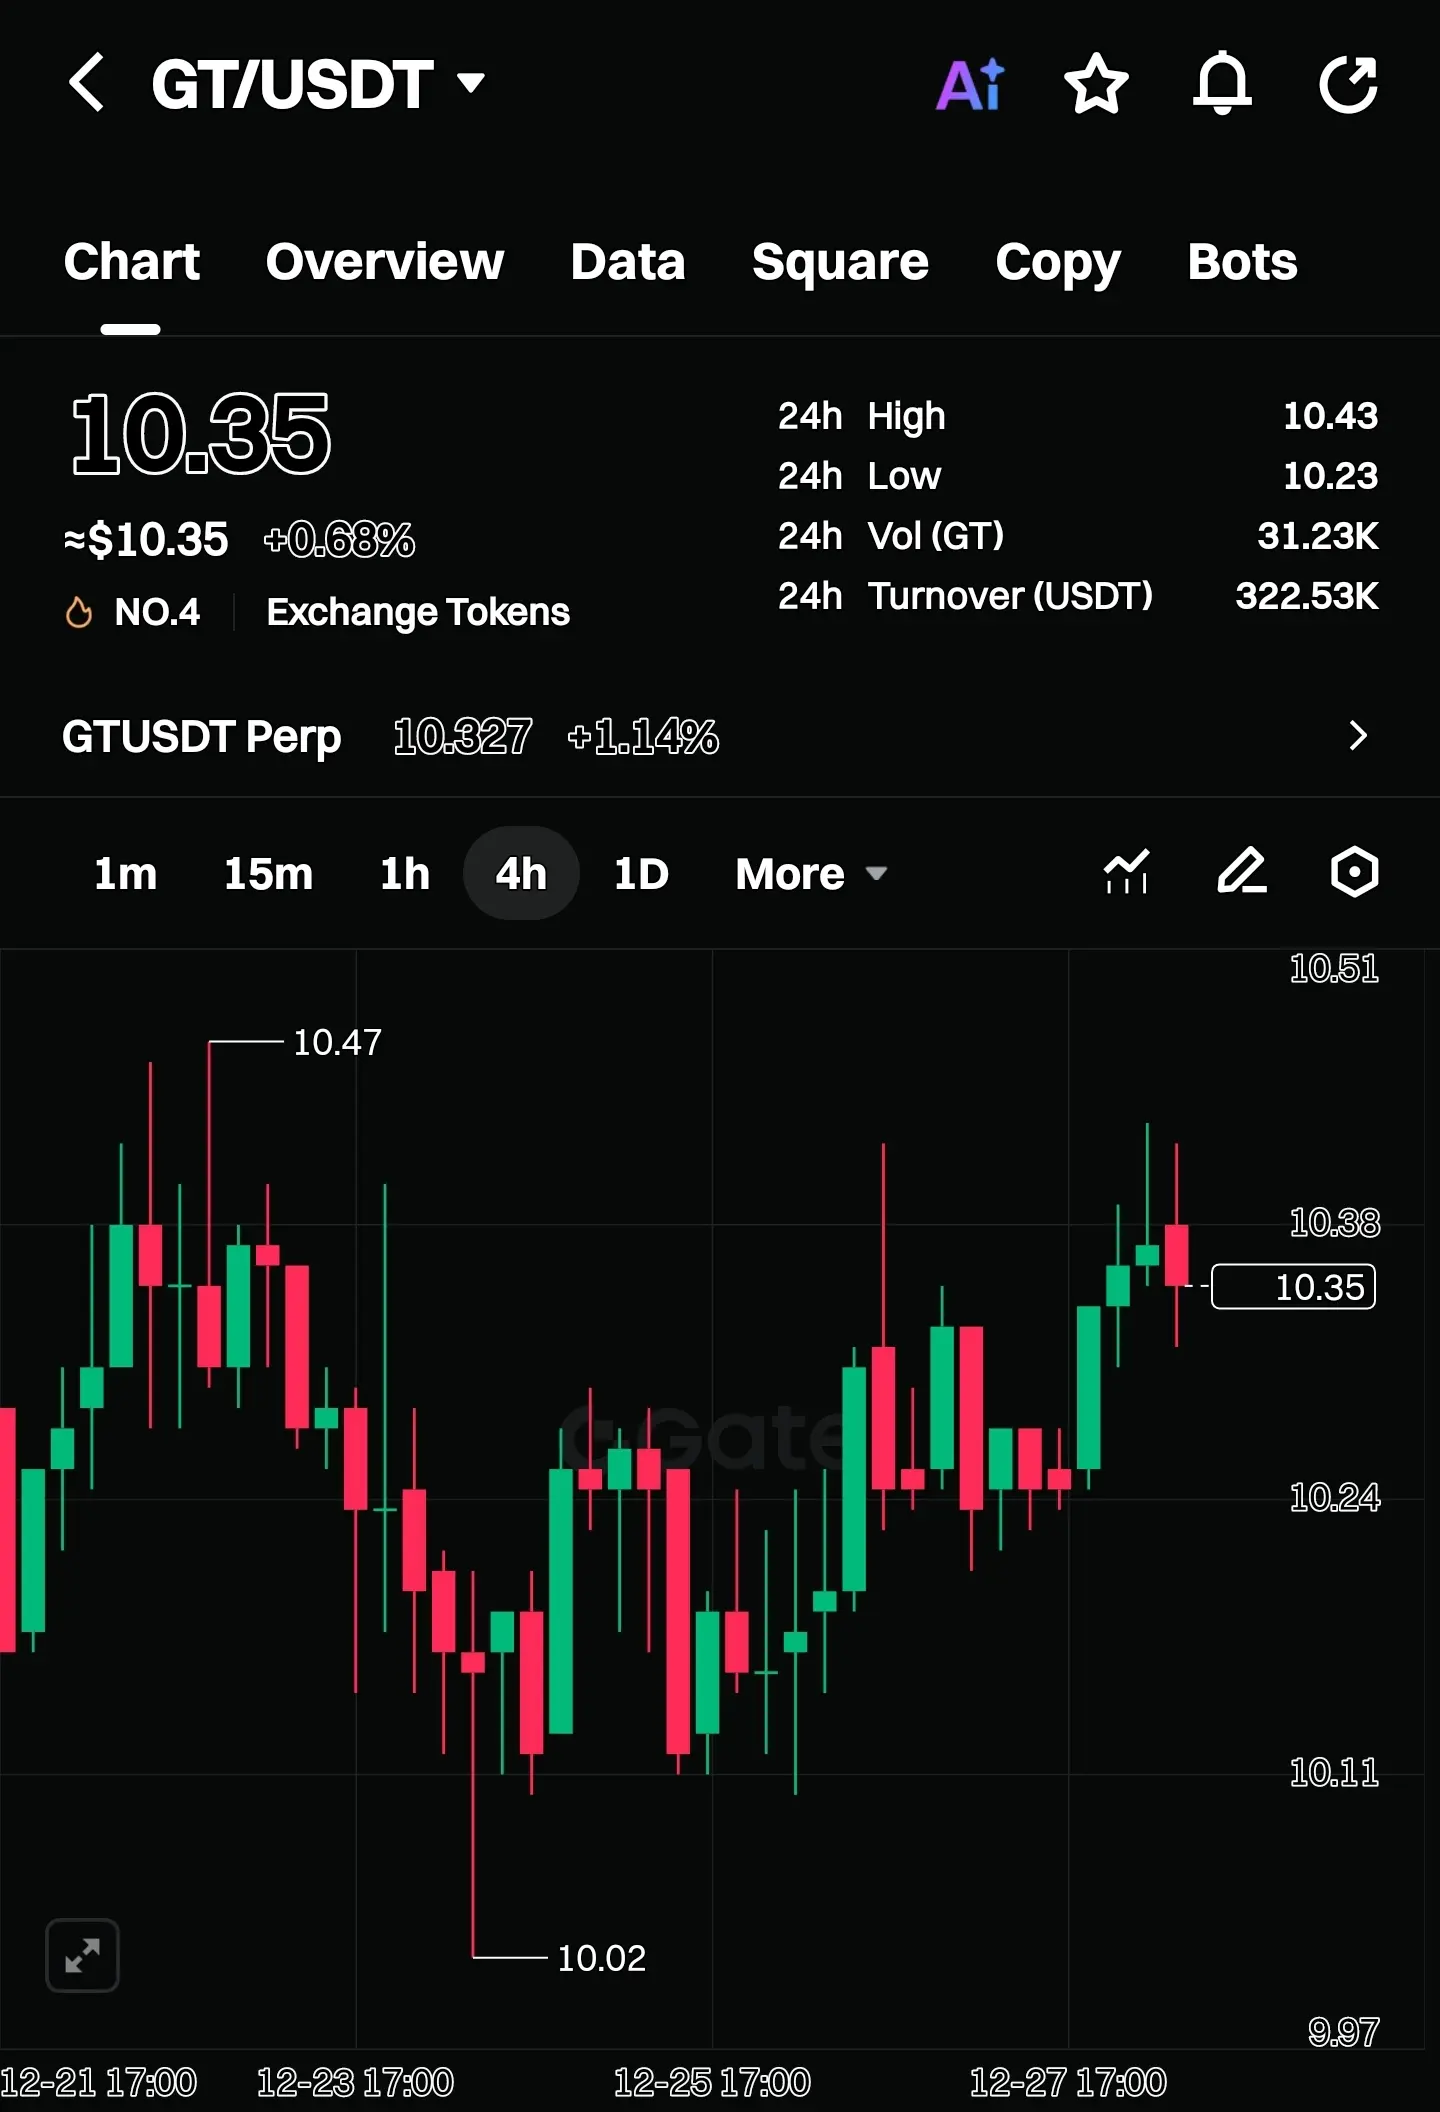This screenshot has height=2112, width=1440.
Task: Tap the 10.11 price axis label
Action: pos(1334,1773)
